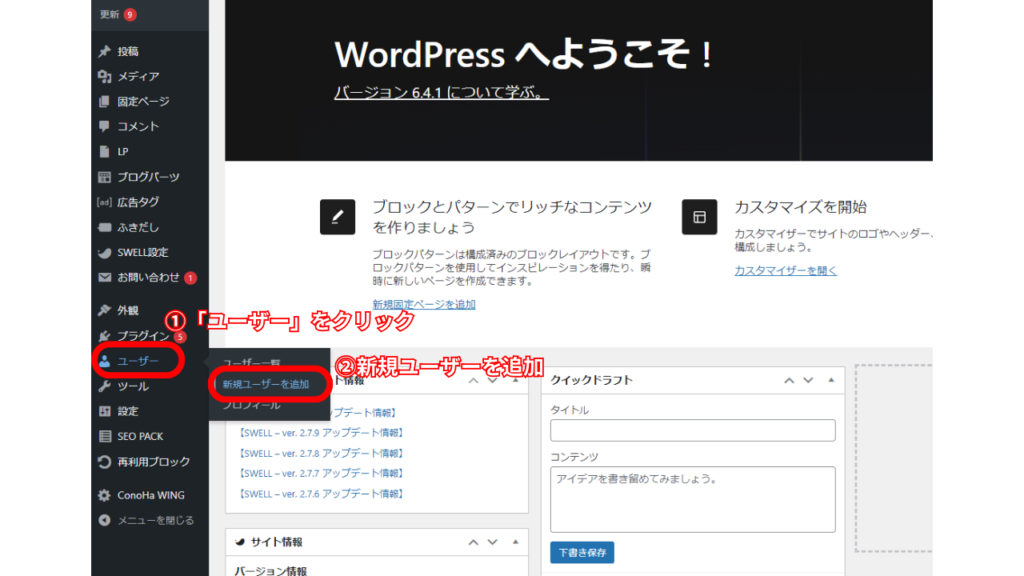Select the 固定ページ pages icon
Viewport: 1024px width, 576px height.
pos(104,101)
